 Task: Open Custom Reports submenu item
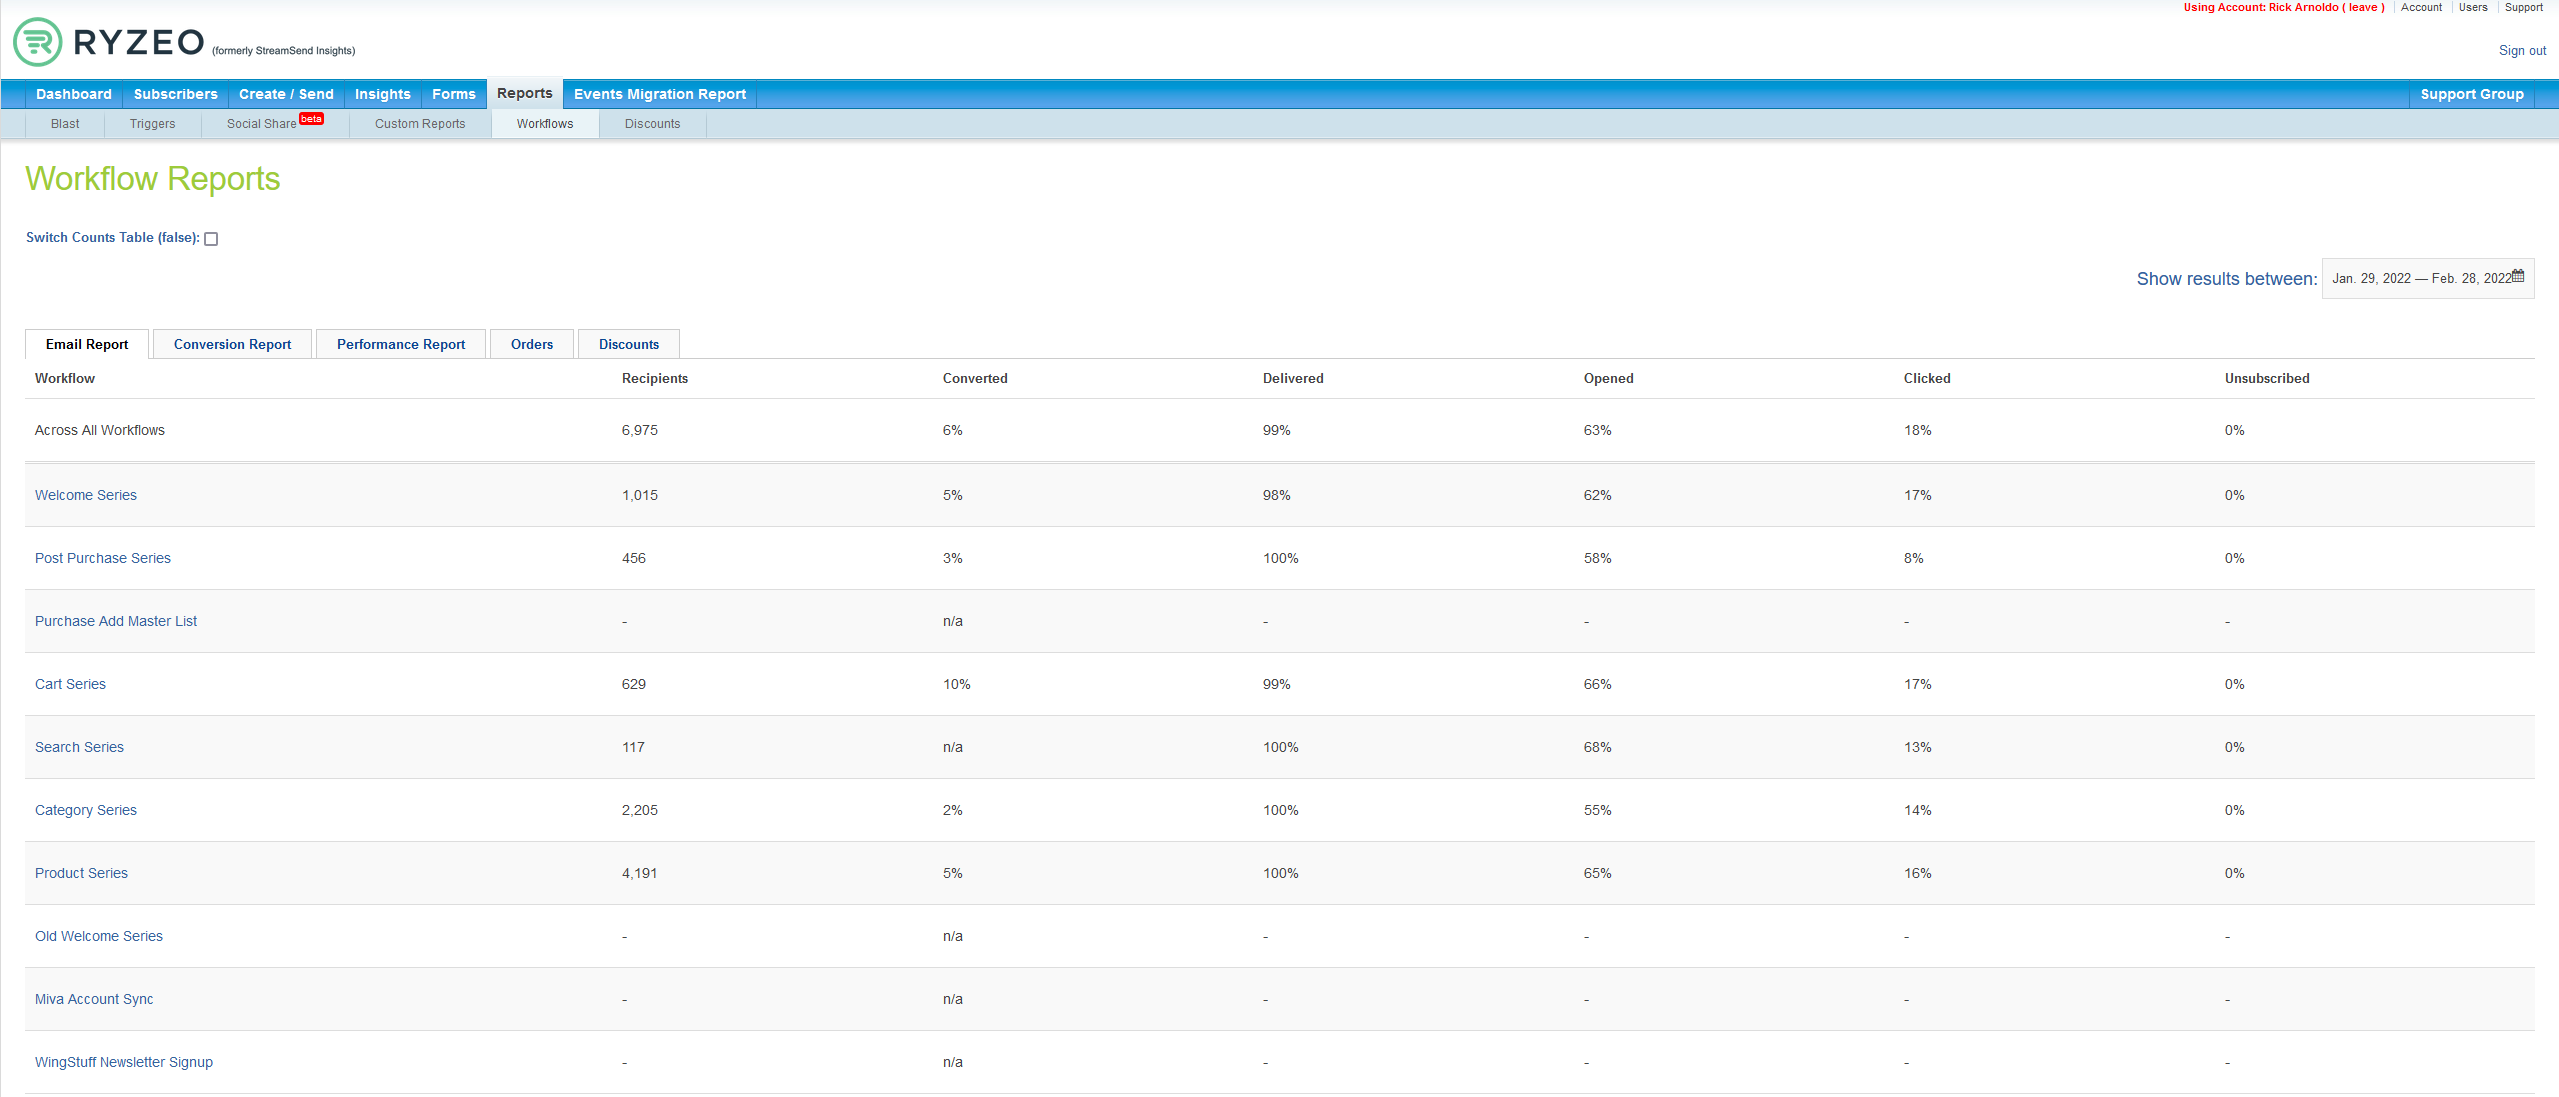coord(420,124)
